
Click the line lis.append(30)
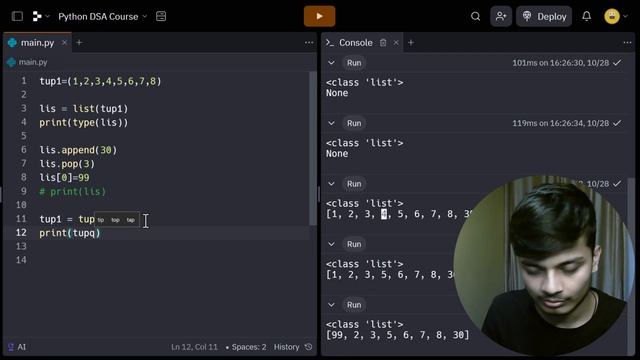point(78,150)
